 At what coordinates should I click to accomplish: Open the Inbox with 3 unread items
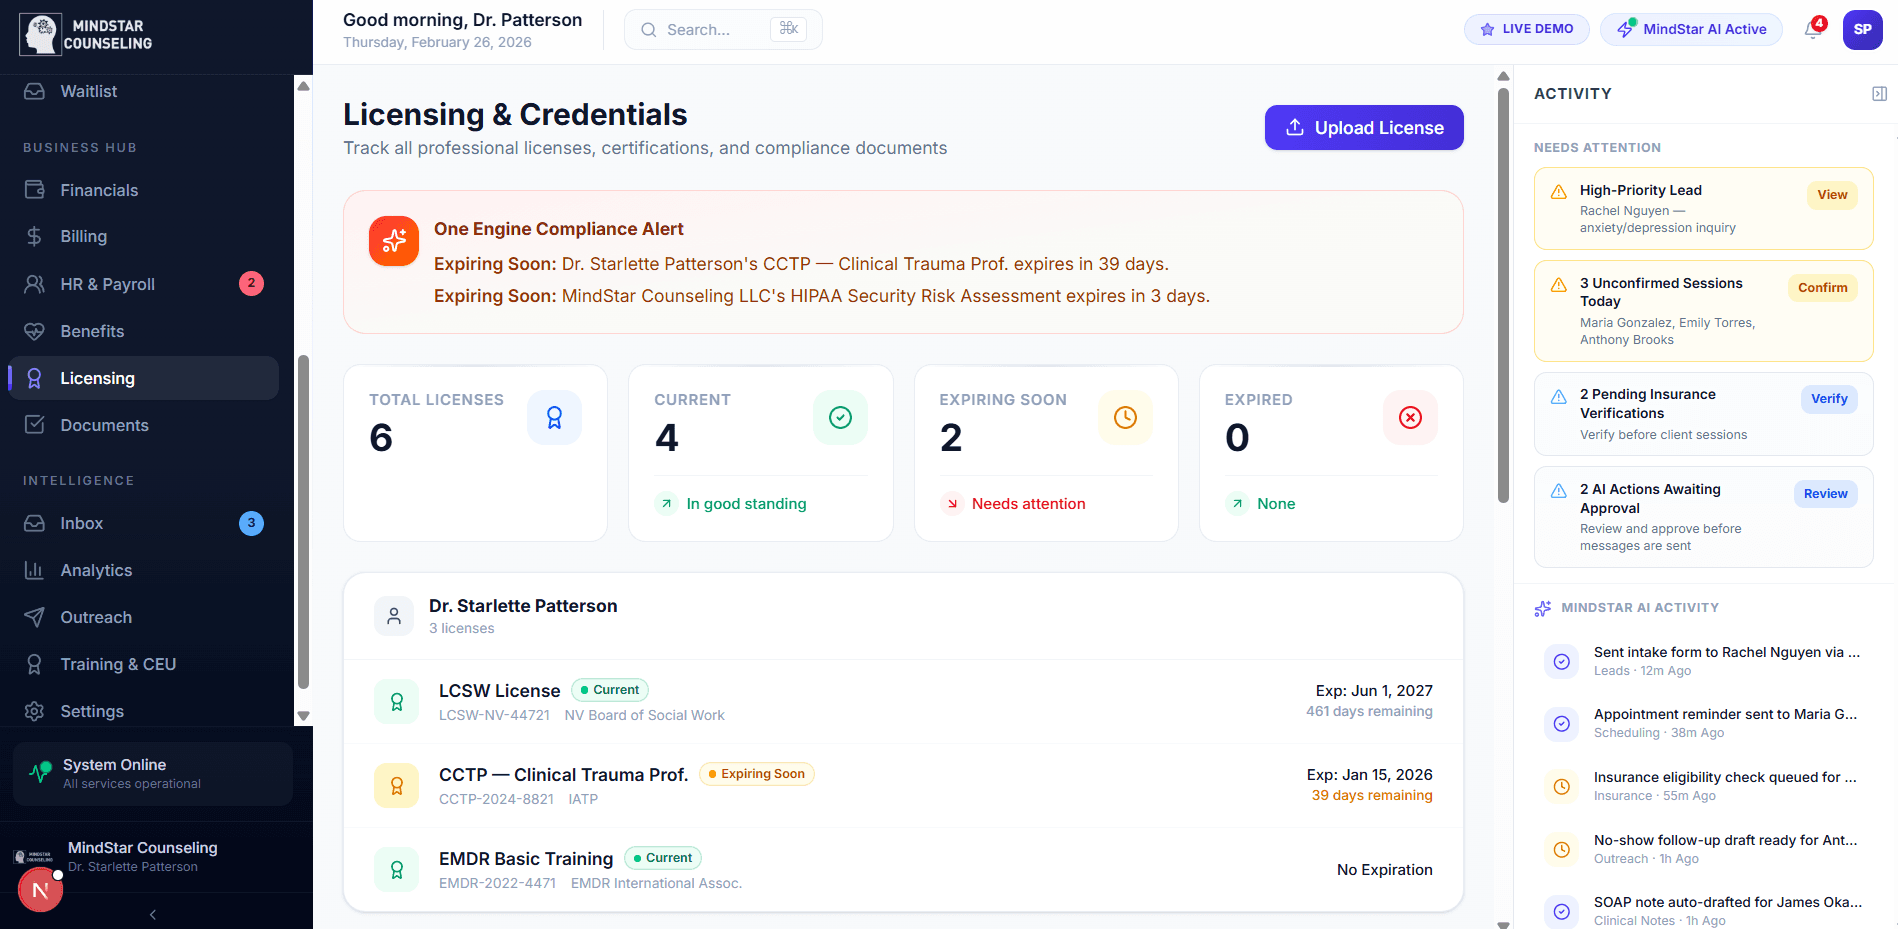tap(81, 523)
